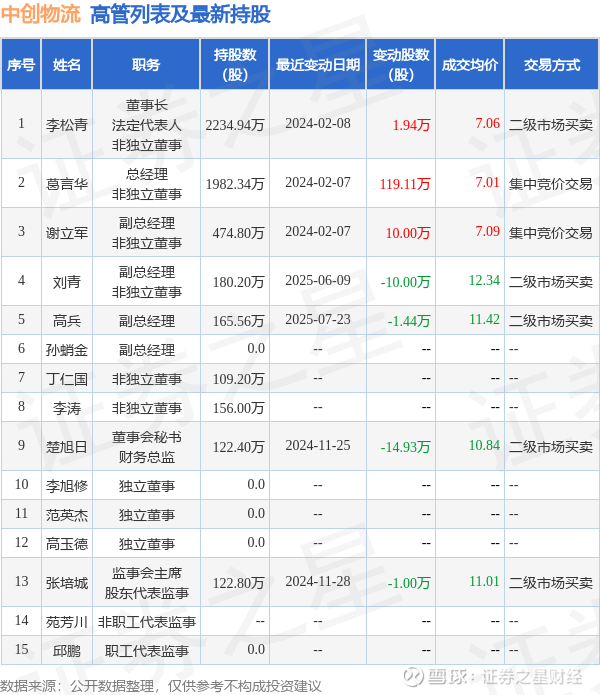
Task: Select the 变动股数(股) column header
Action: point(401,65)
